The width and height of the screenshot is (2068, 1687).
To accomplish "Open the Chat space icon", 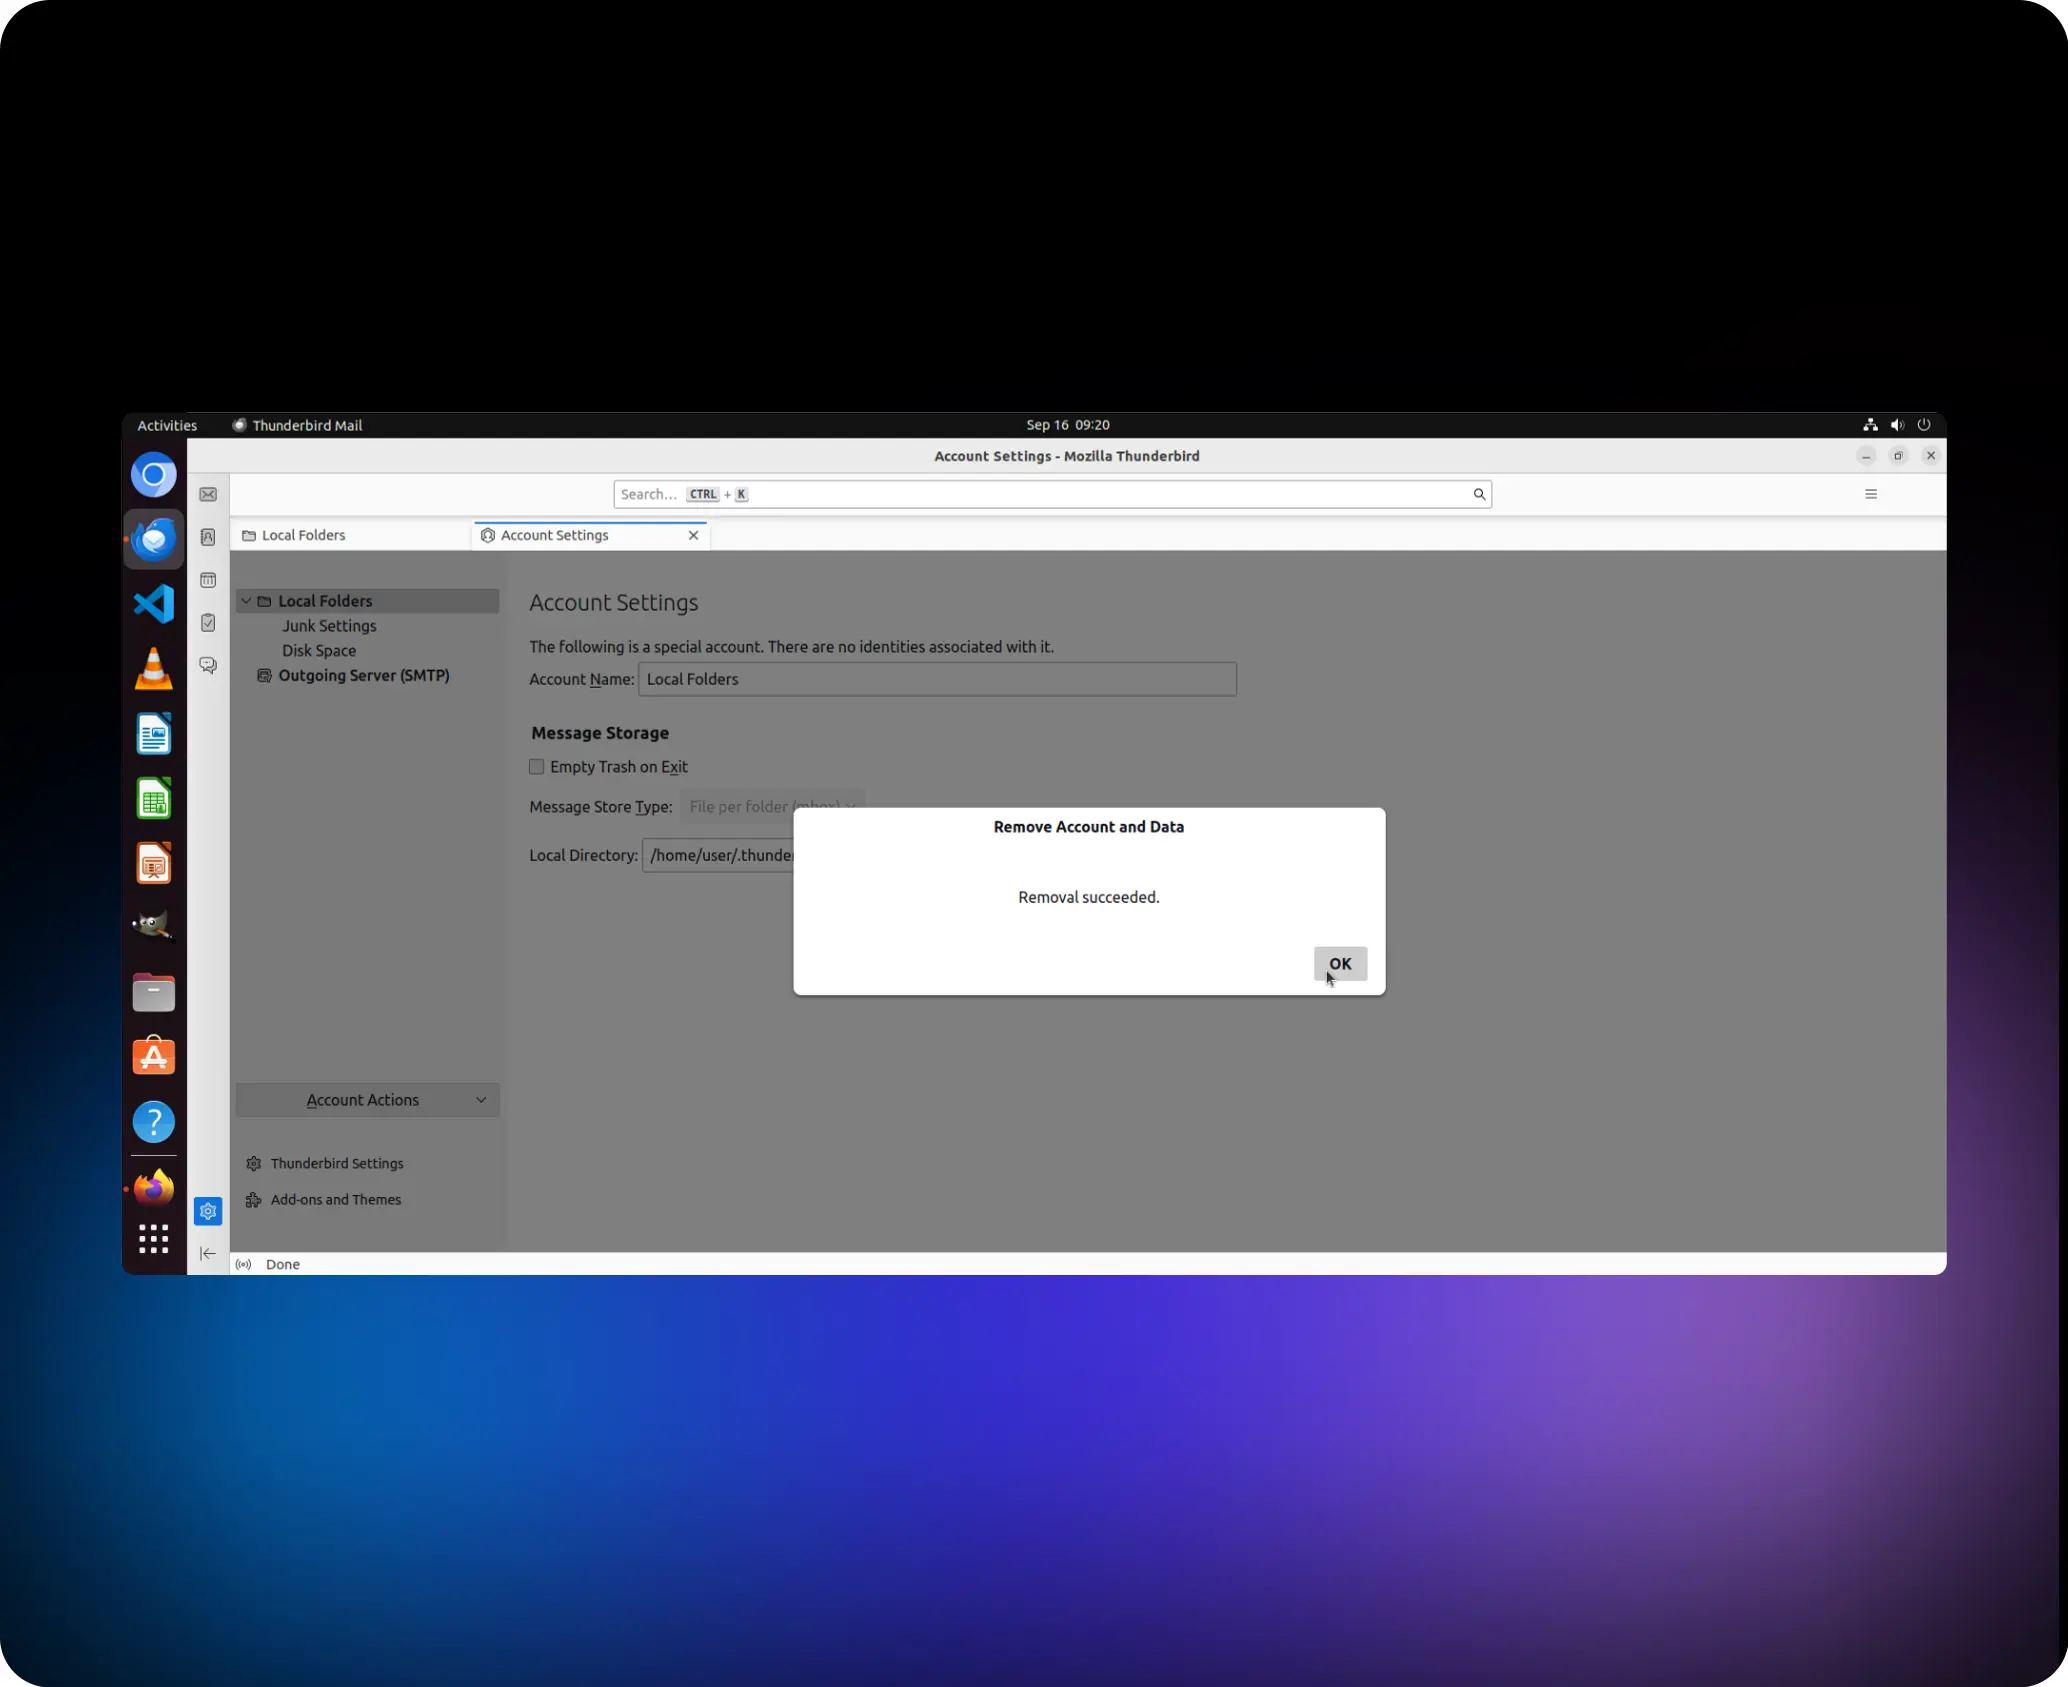I will click(x=208, y=665).
